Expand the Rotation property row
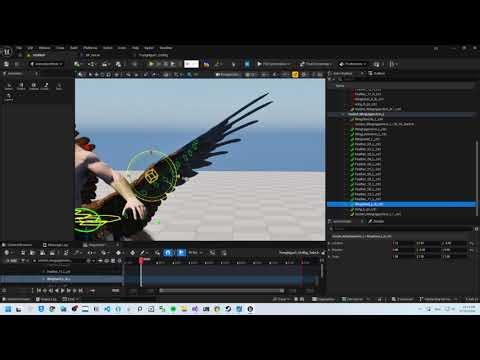 (329, 250)
